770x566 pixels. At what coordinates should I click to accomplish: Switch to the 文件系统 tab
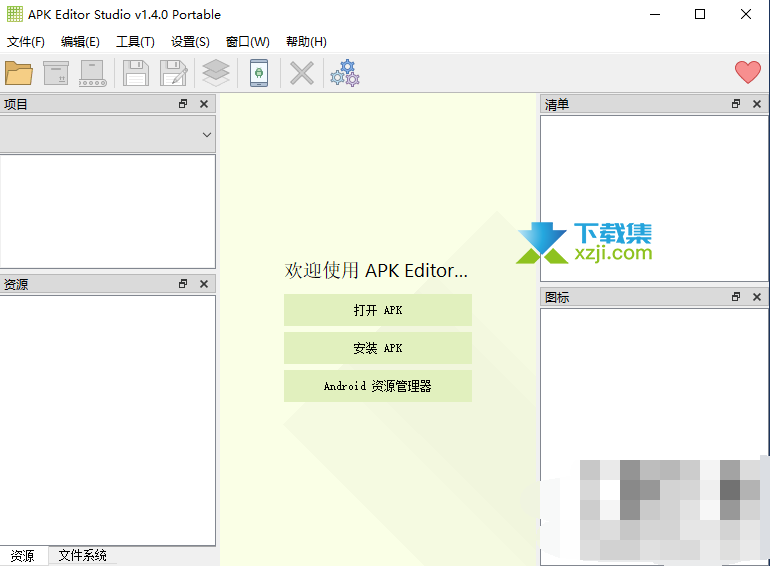click(x=82, y=556)
